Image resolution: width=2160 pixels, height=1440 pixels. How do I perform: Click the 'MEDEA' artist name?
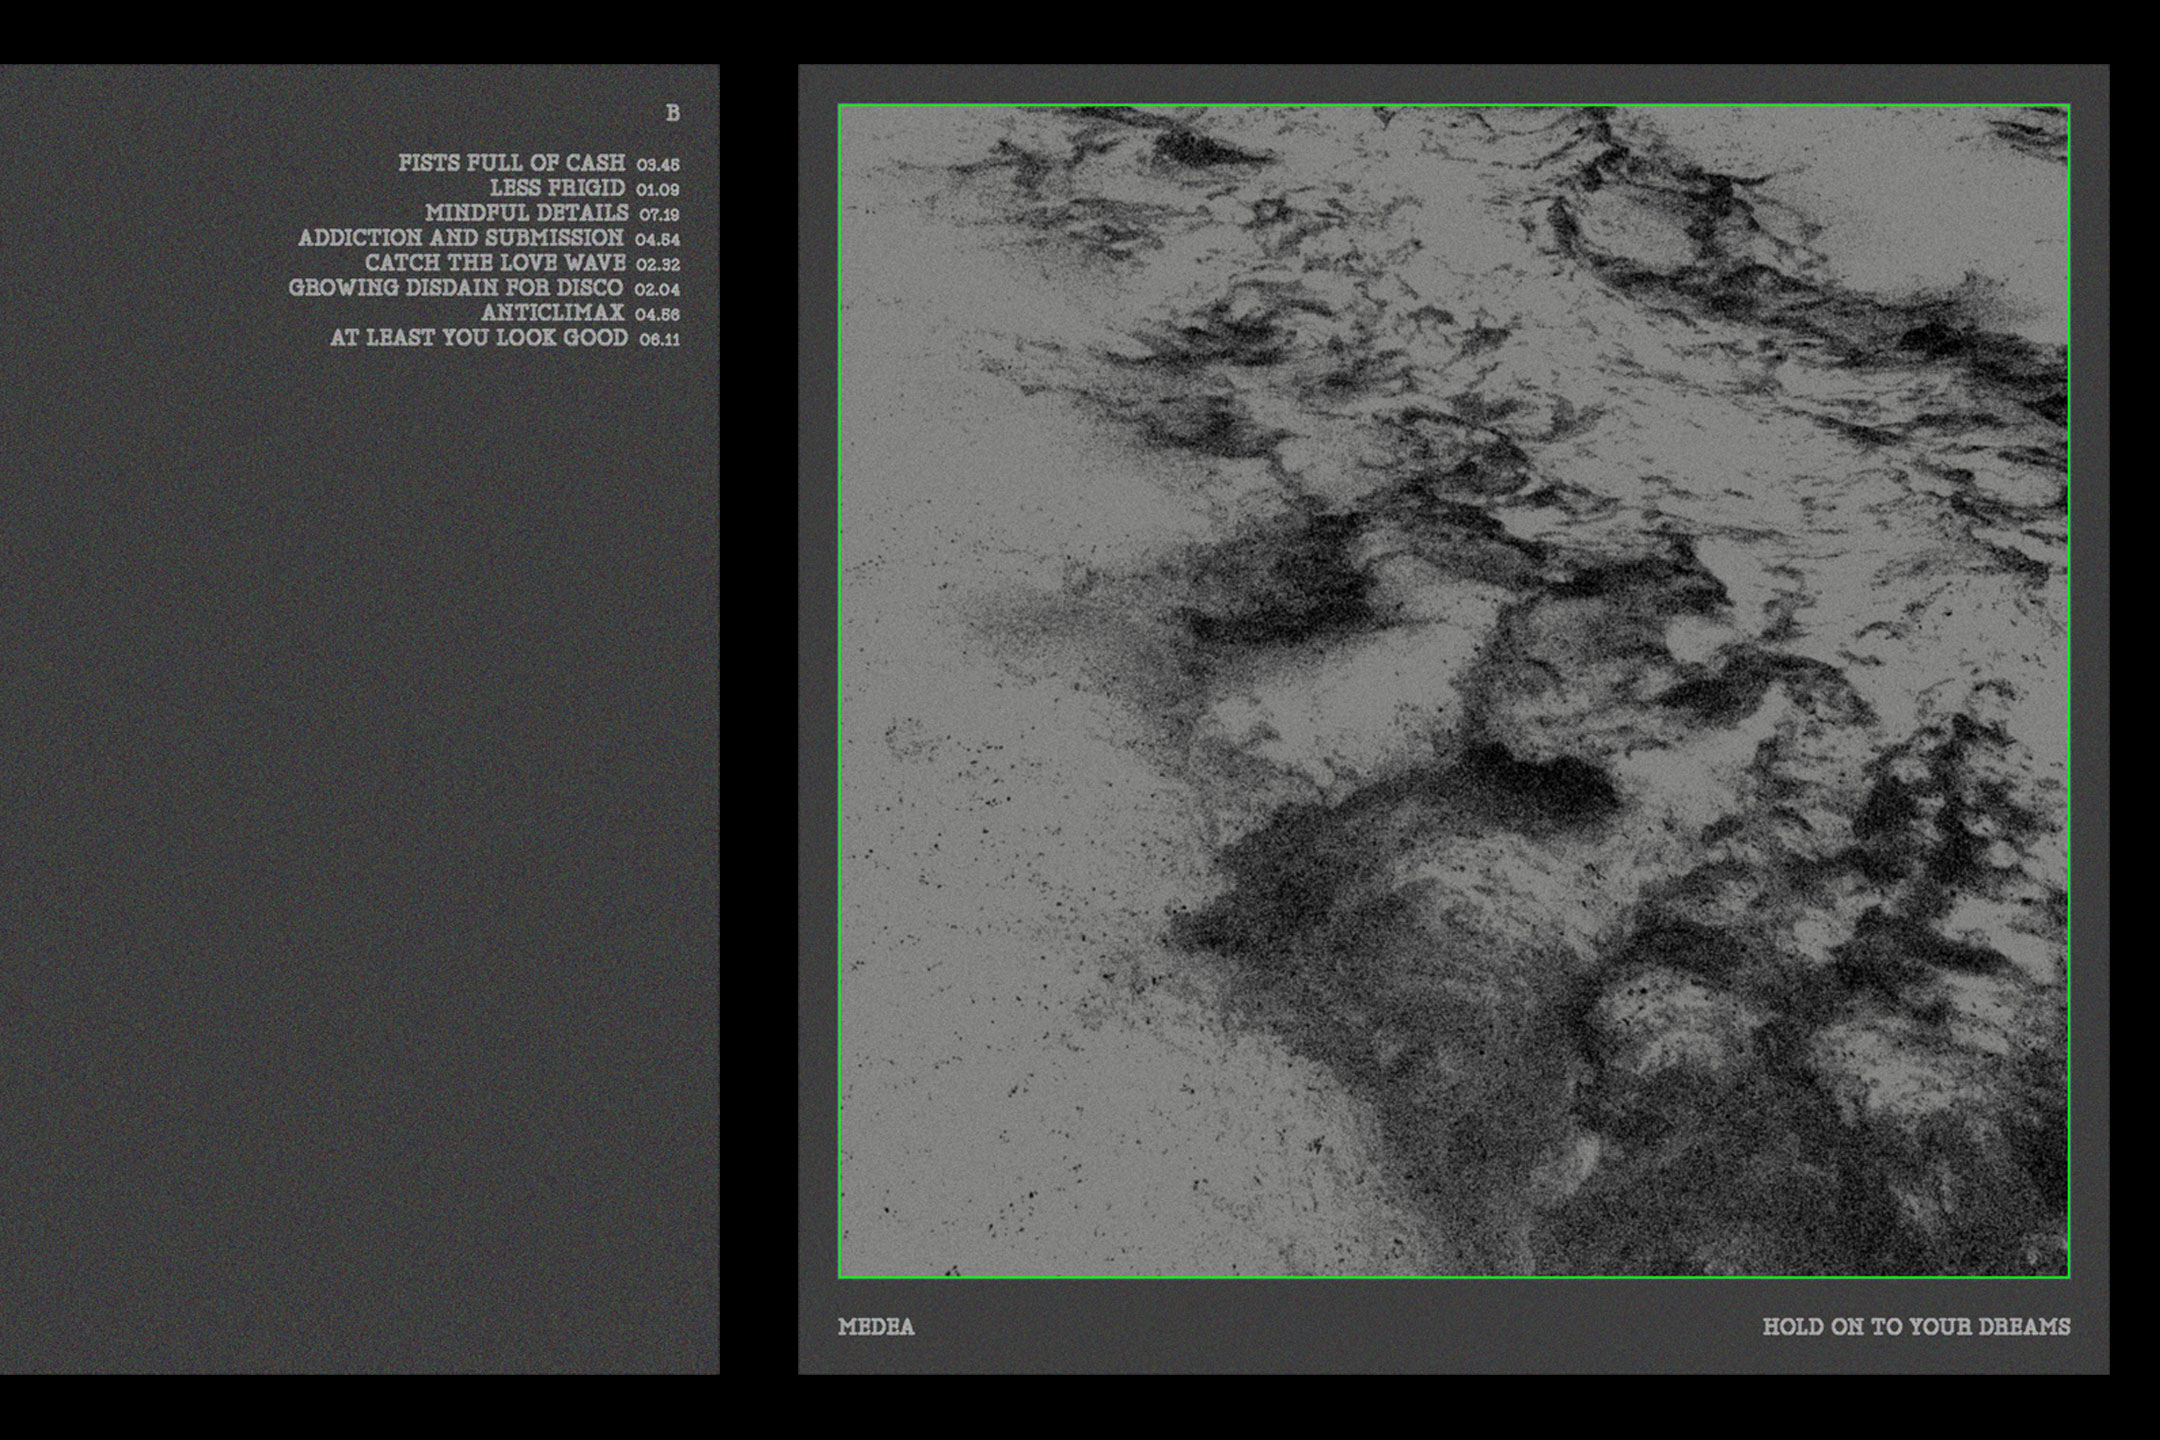pos(876,1327)
